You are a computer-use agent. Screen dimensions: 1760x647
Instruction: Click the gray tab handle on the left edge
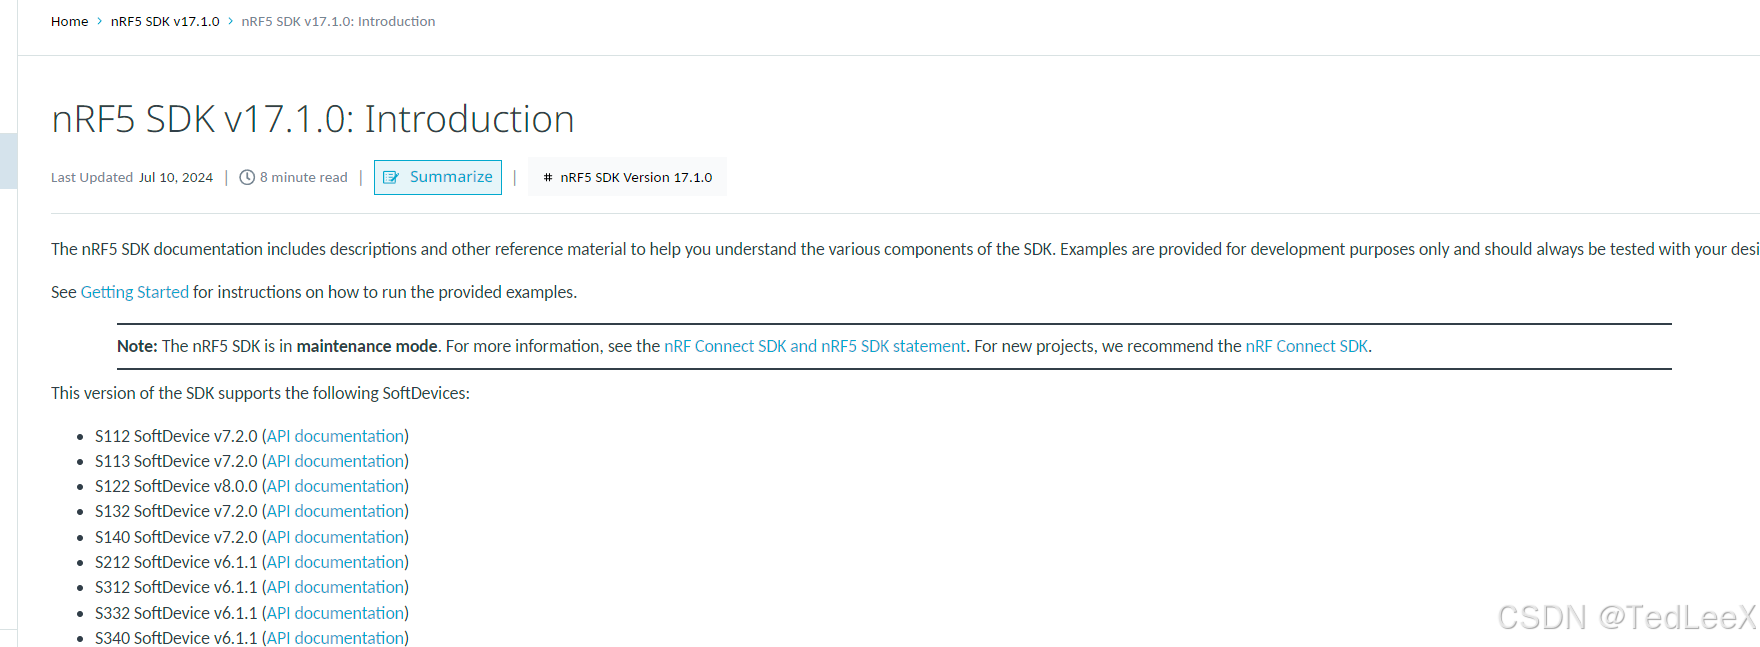pyautogui.click(x=7, y=161)
